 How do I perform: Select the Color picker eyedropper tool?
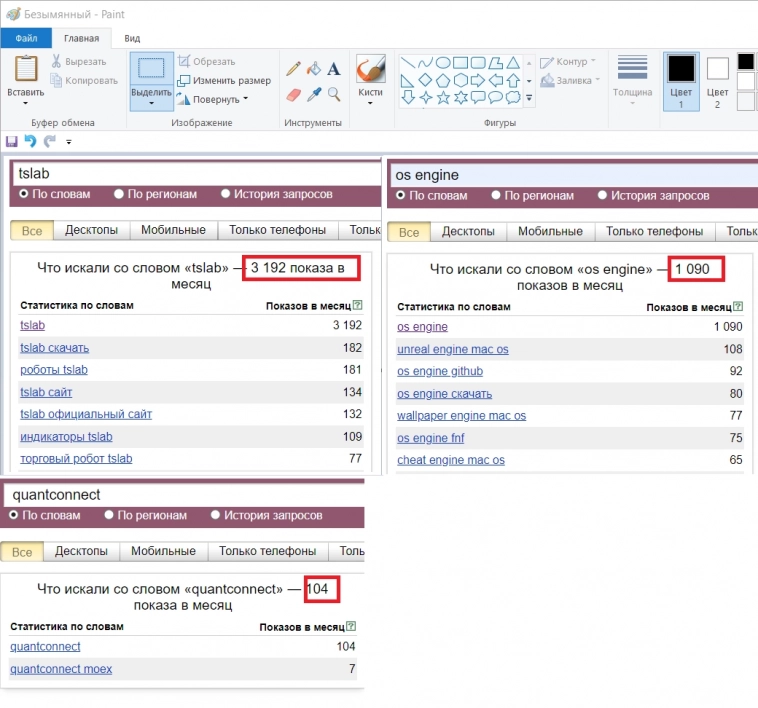pyautogui.click(x=314, y=95)
